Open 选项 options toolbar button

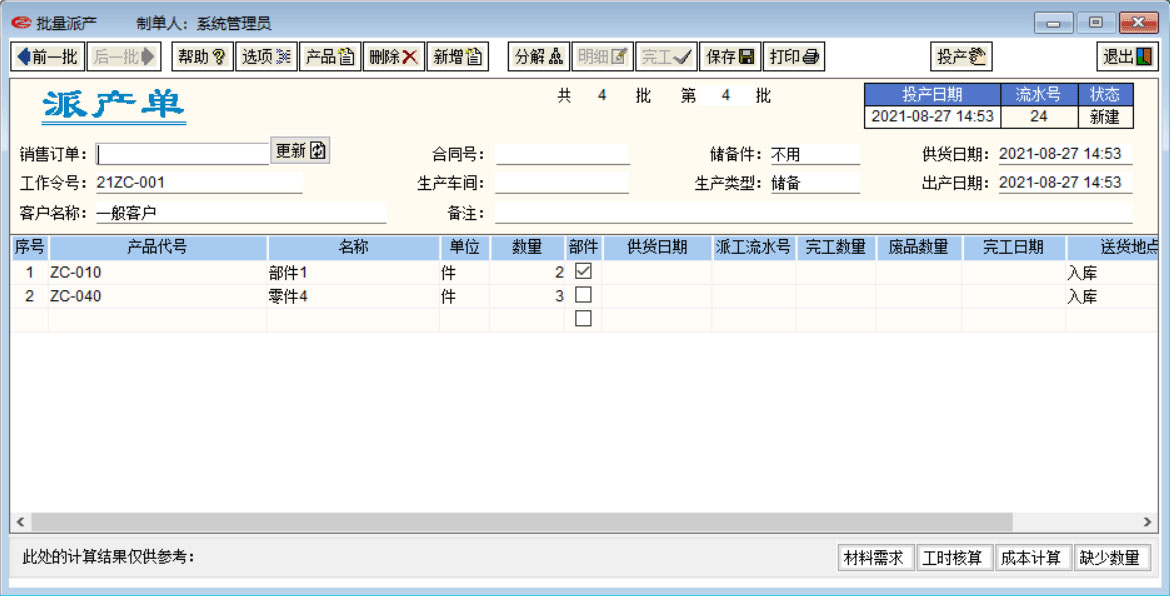266,57
